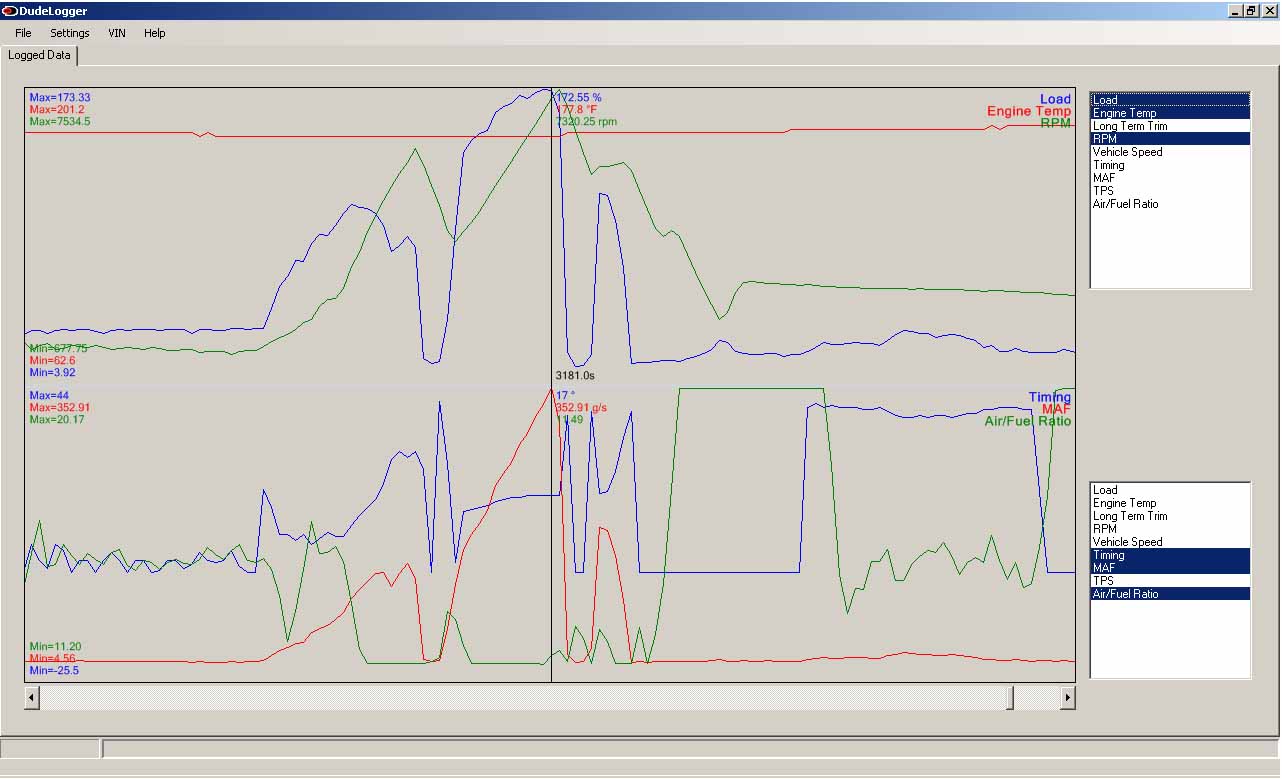Switch to the Logged Data tab
Viewport: 1282px width, 779px height.
(39, 56)
